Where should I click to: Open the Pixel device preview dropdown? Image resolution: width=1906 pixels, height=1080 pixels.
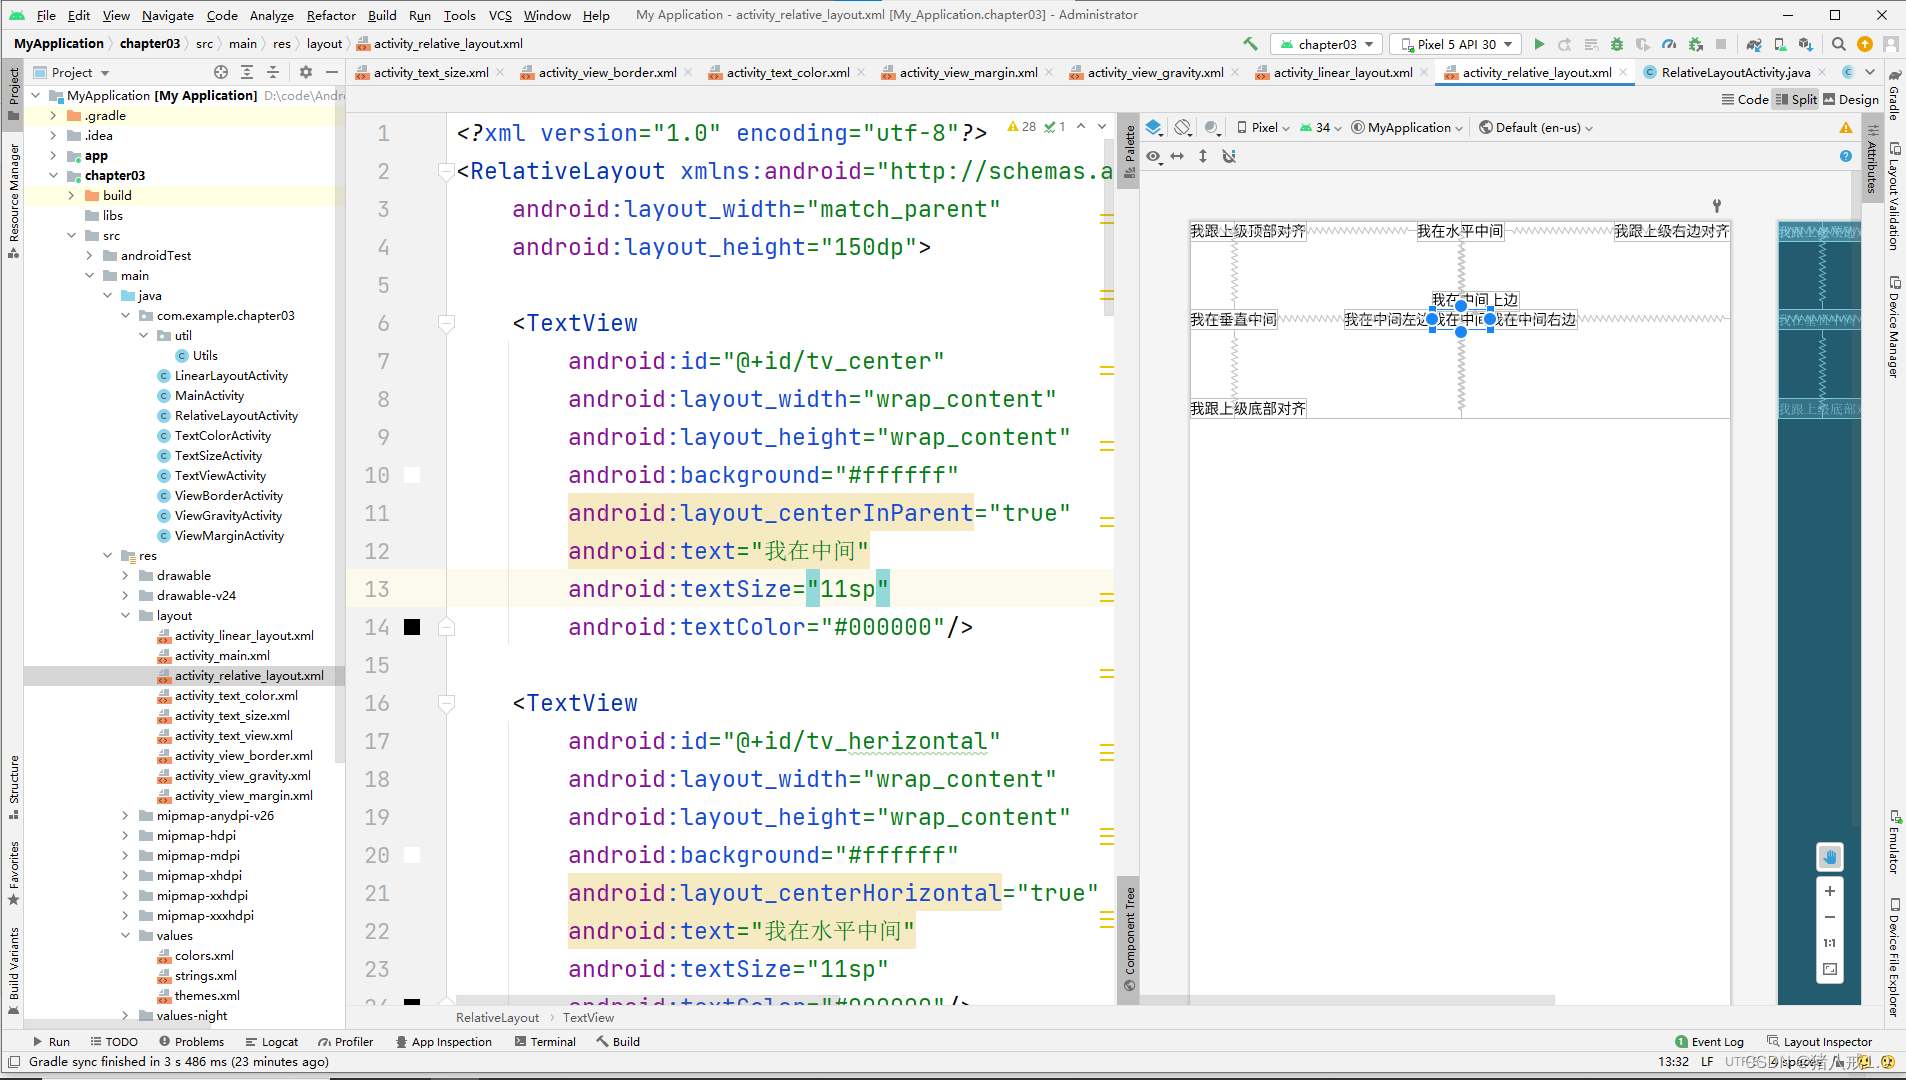1264,127
